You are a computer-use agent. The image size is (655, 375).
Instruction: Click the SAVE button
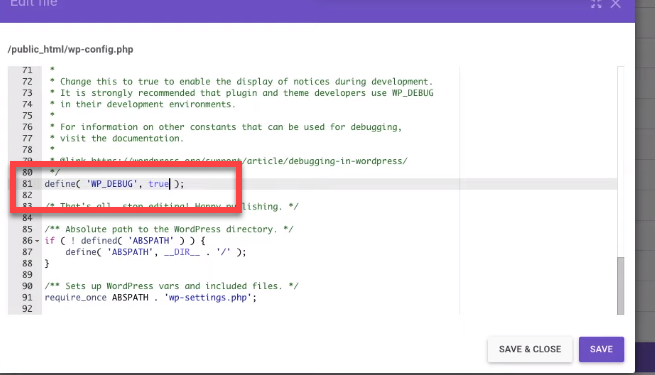pos(601,349)
